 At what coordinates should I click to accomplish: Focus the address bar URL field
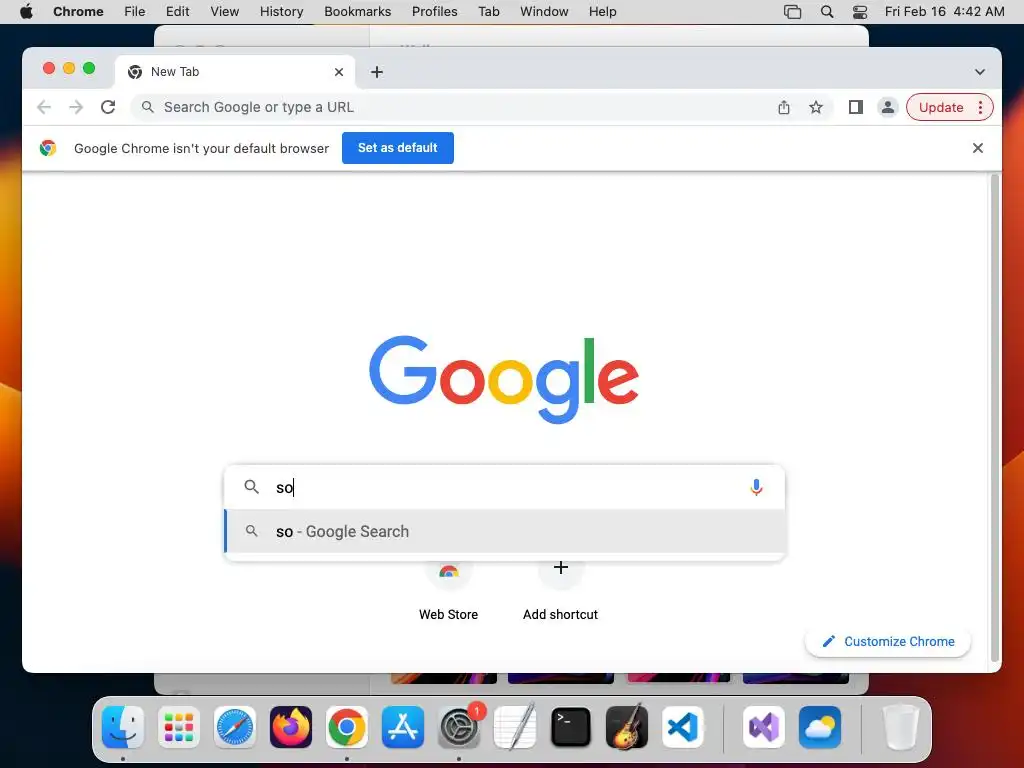point(457,107)
